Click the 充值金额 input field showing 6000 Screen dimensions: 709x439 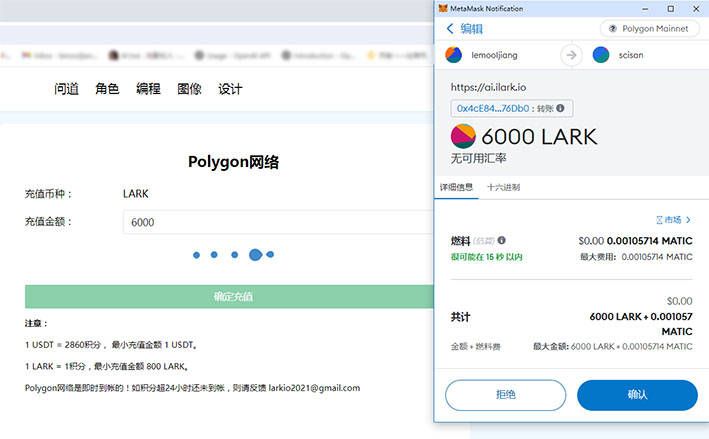(x=278, y=222)
